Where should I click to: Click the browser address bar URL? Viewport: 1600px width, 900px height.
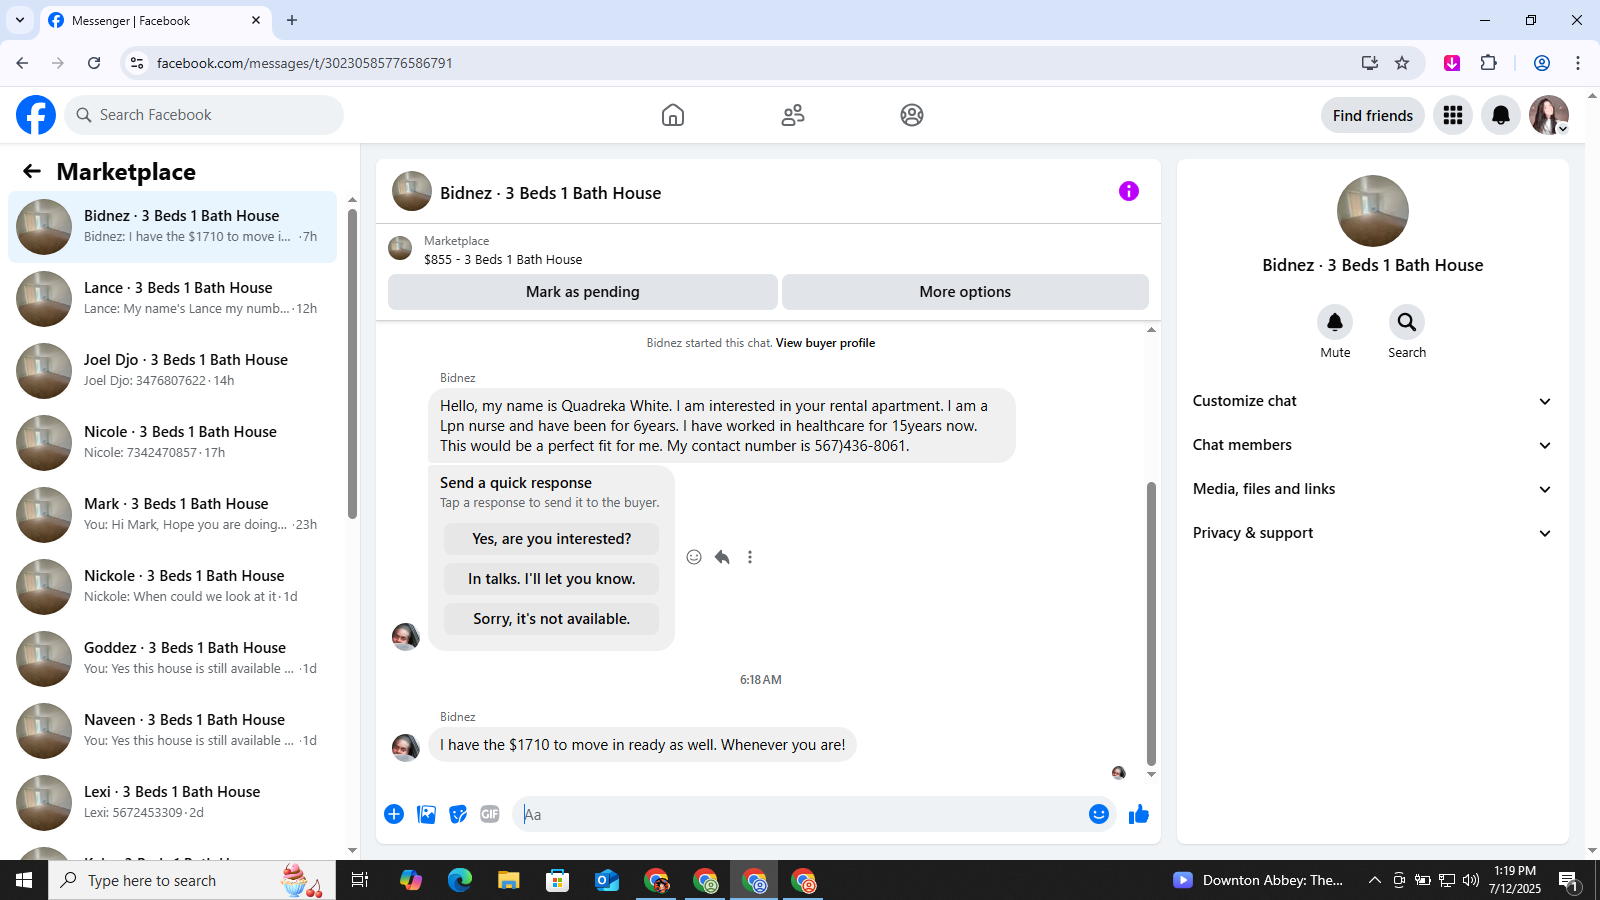click(305, 63)
